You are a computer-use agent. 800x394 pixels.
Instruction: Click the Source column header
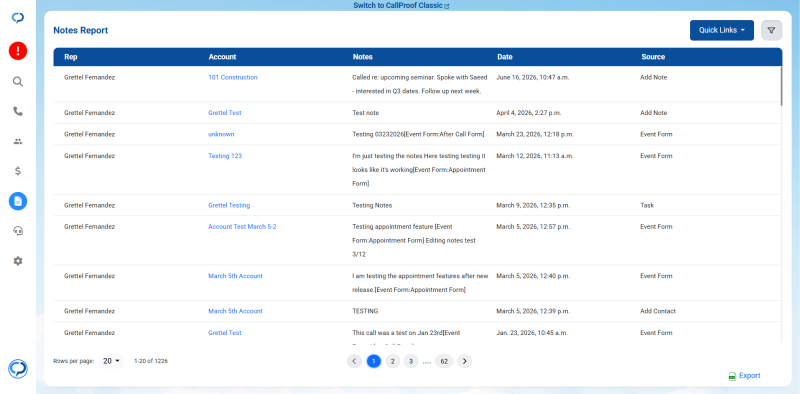coord(653,57)
